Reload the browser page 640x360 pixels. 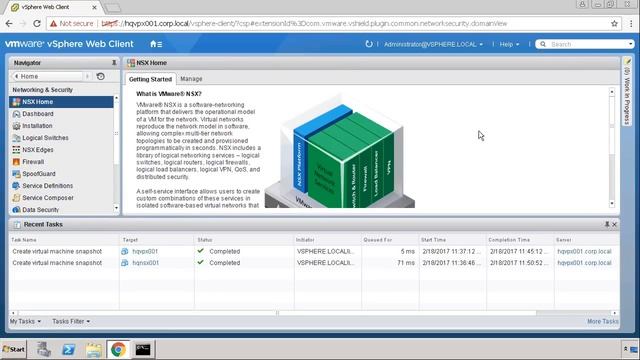coord(37,24)
